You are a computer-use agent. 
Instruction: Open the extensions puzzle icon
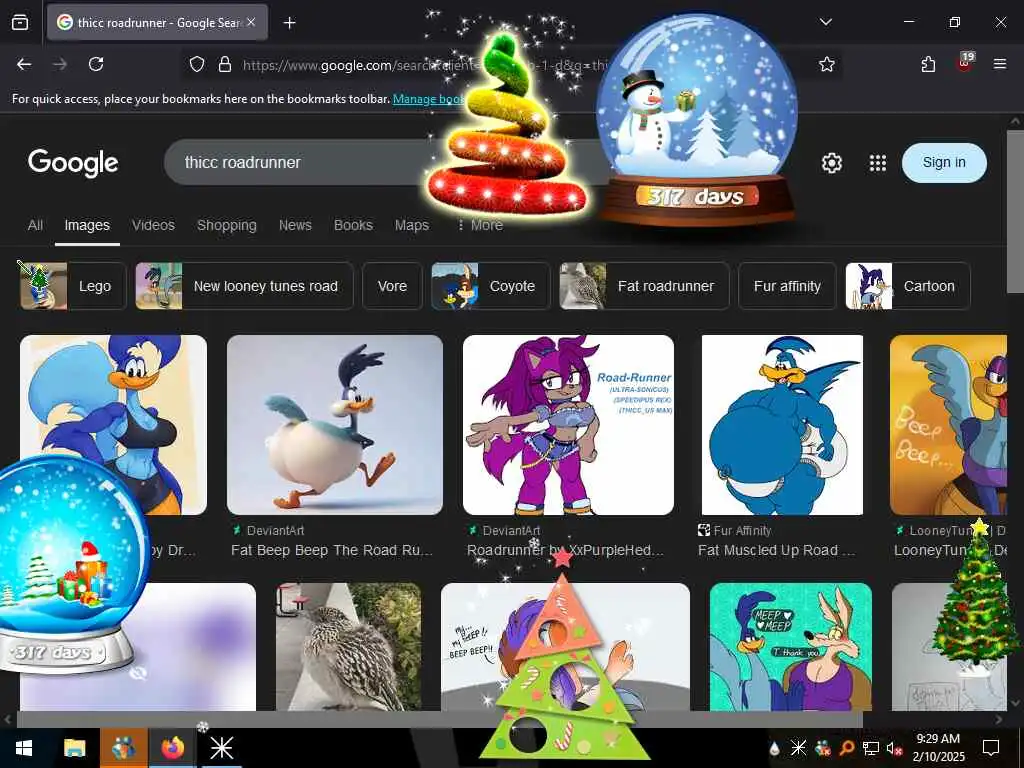click(928, 64)
